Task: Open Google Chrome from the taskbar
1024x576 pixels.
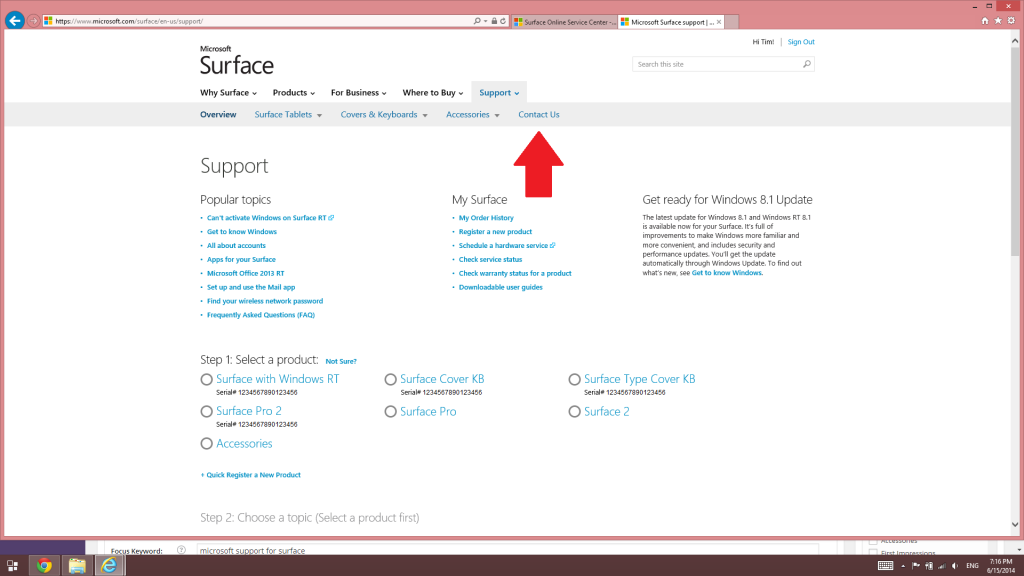Action: (44, 566)
